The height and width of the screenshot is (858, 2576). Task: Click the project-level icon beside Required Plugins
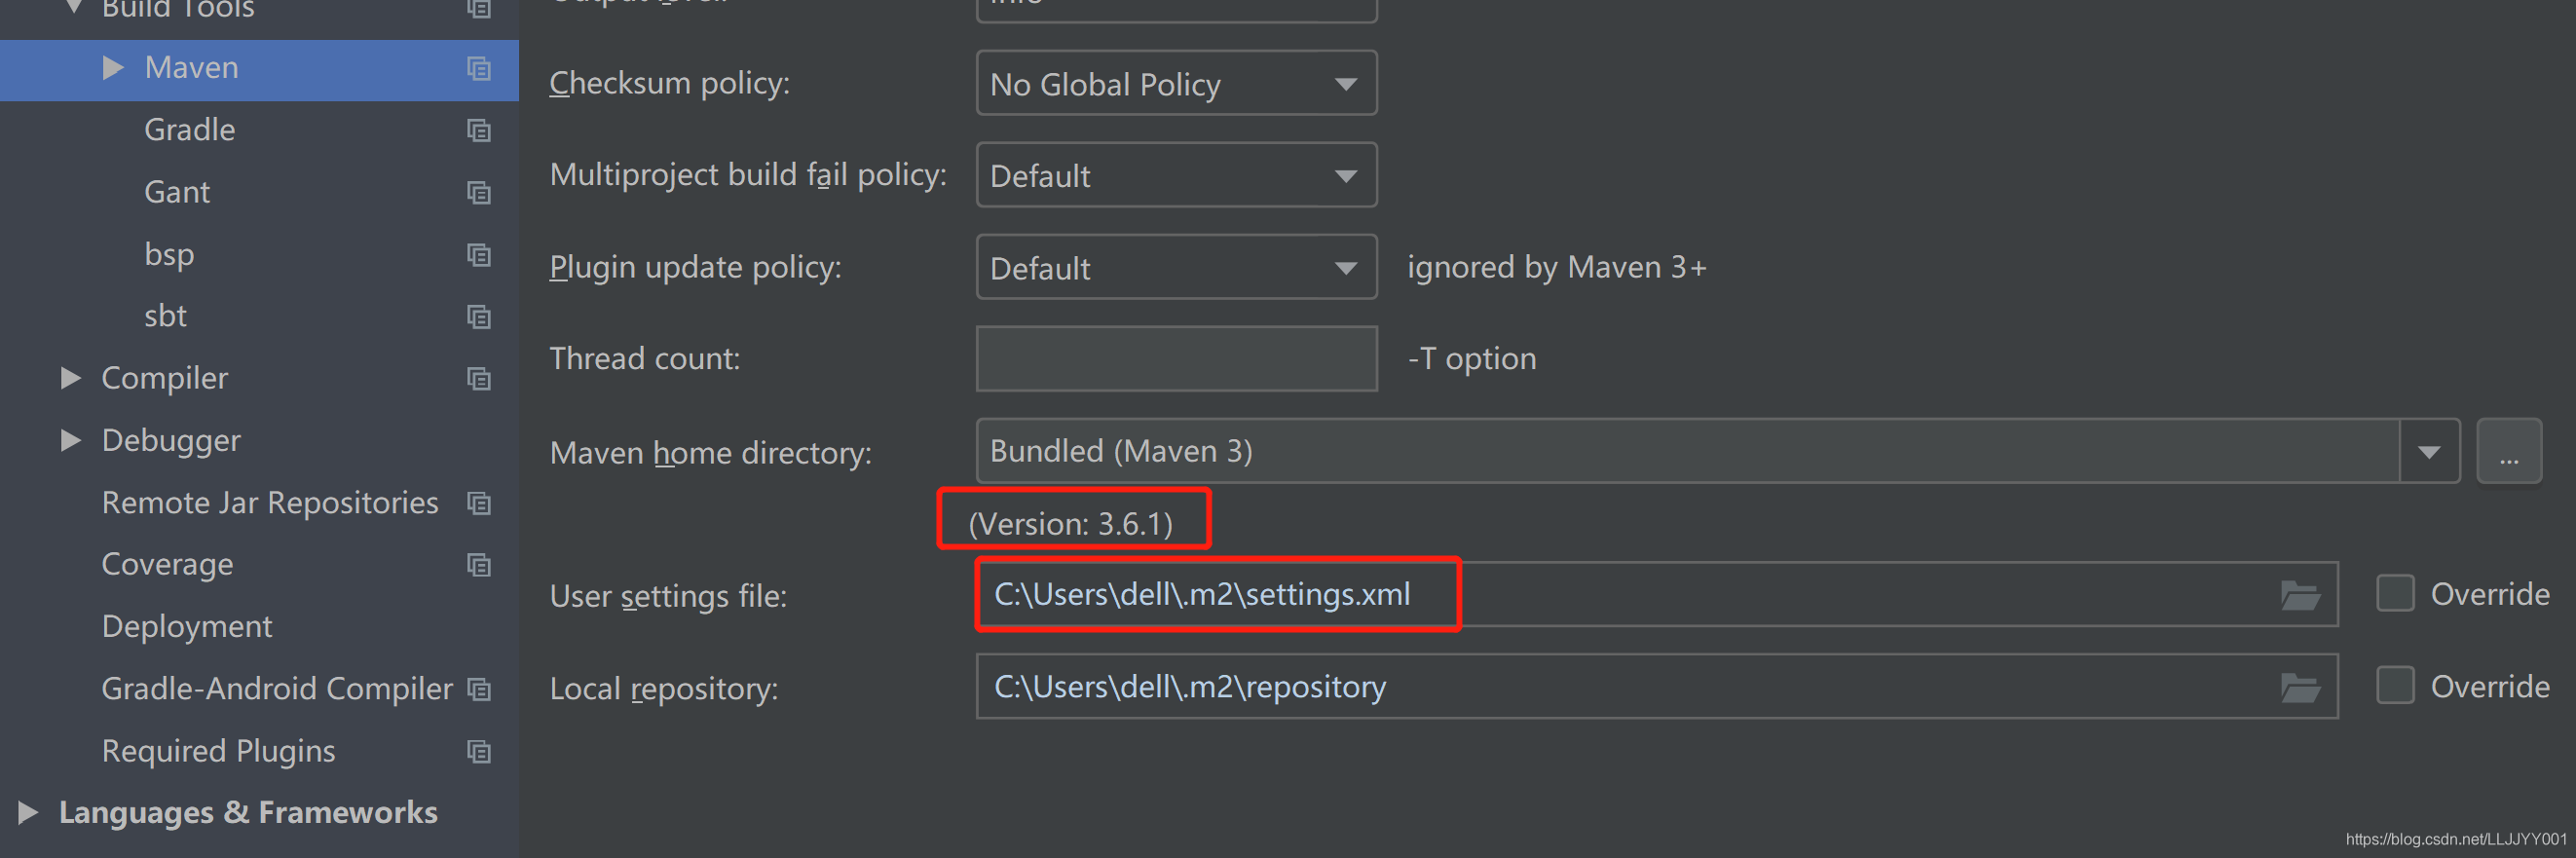[479, 751]
